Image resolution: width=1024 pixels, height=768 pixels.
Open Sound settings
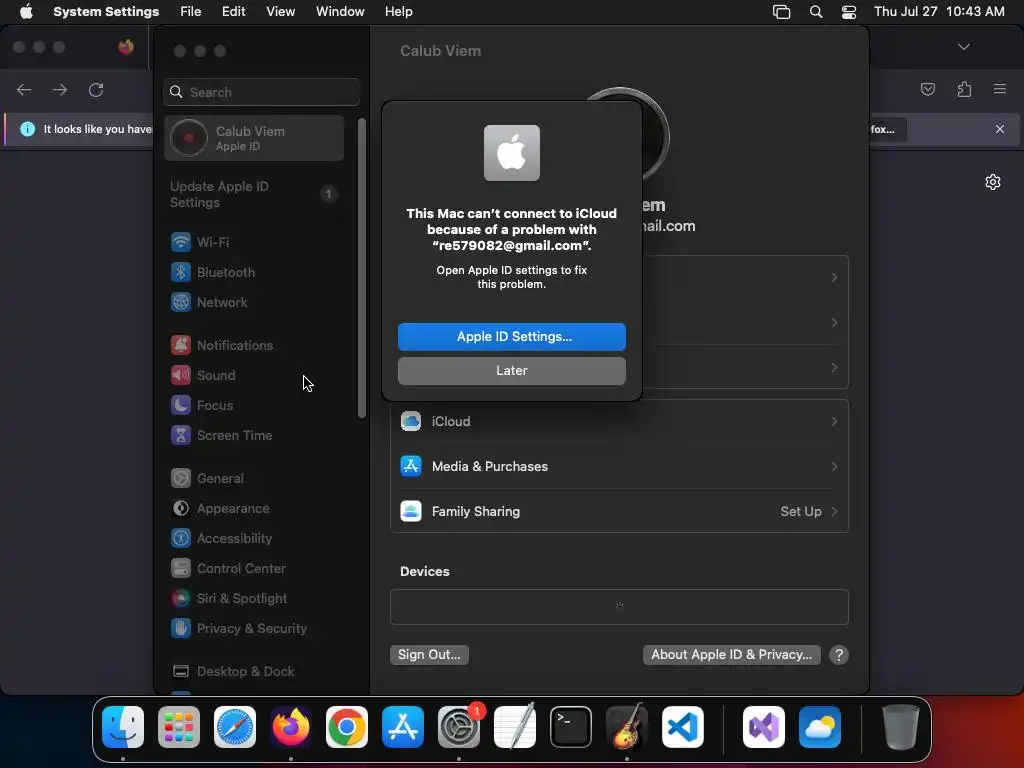coord(216,376)
